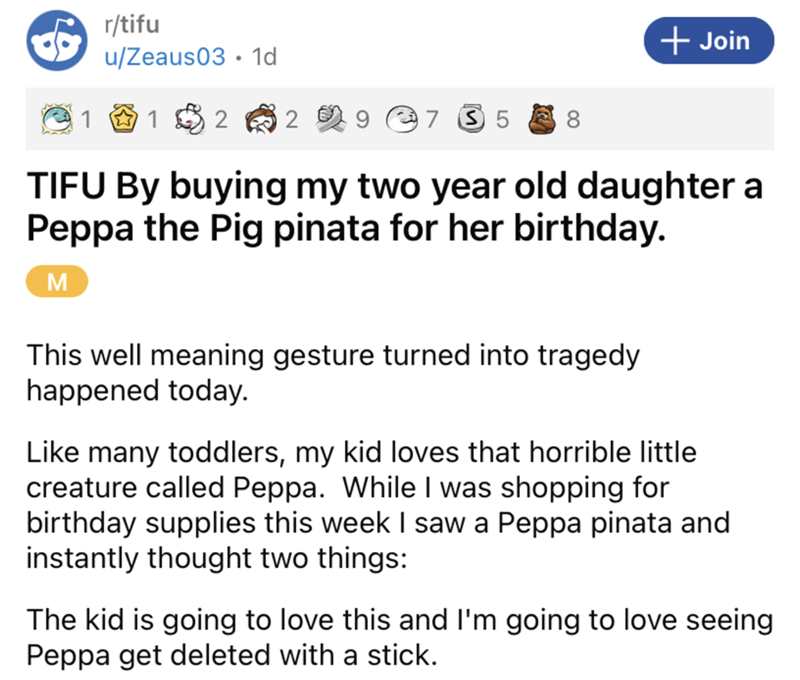Image resolution: width=800 pixels, height=680 pixels.
Task: Click the teal badge award icon
Action: (57, 122)
